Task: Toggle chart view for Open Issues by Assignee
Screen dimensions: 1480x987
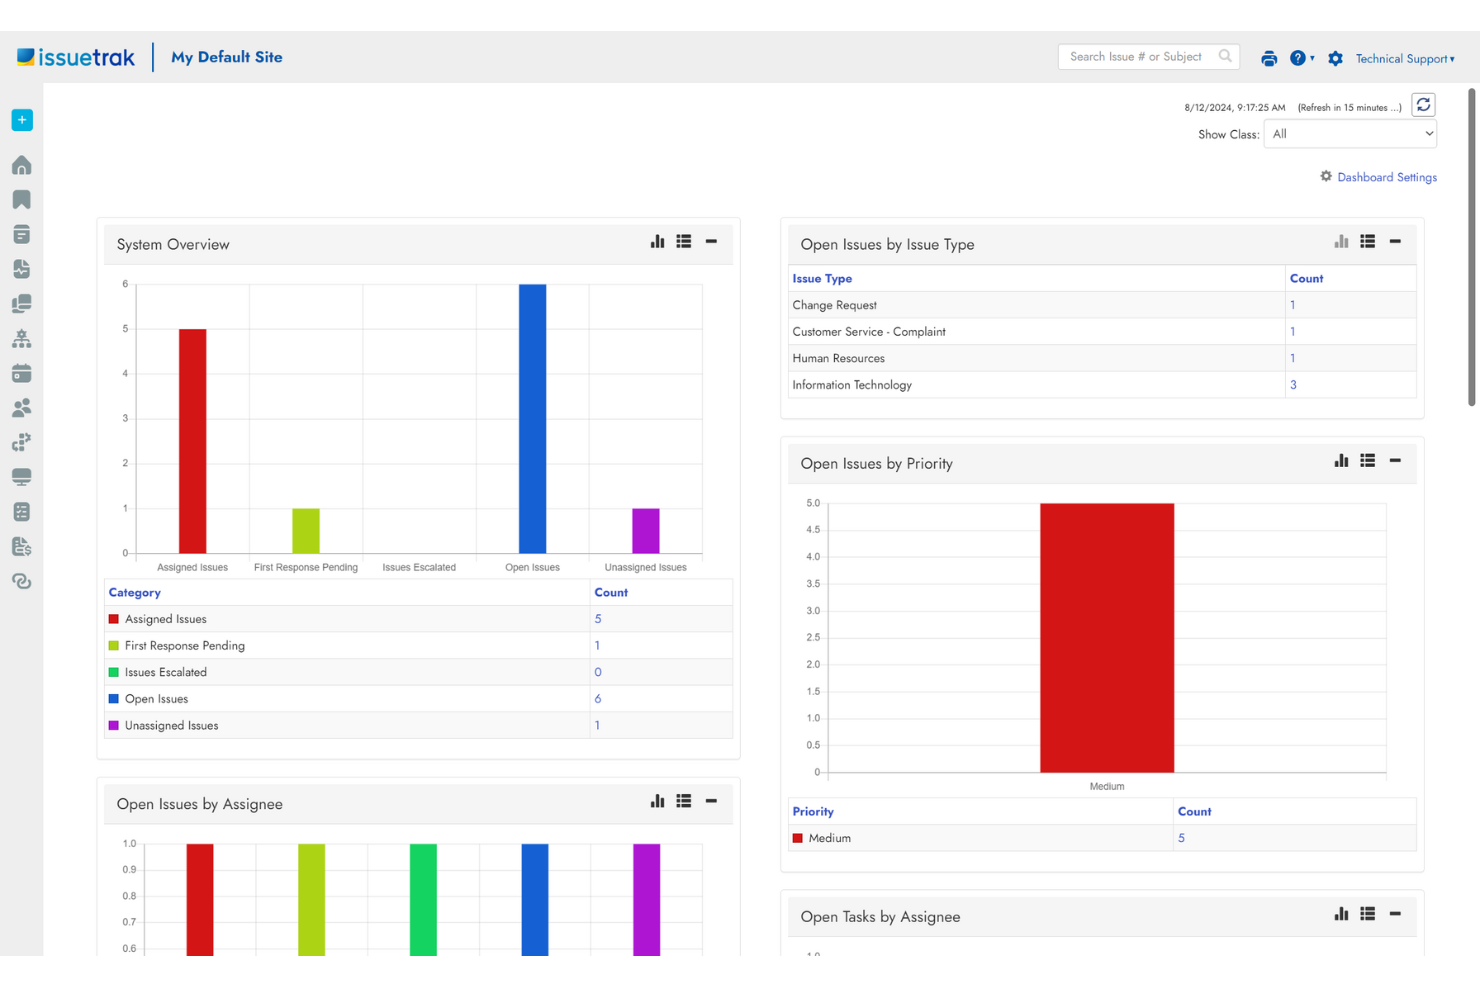Action: [657, 800]
